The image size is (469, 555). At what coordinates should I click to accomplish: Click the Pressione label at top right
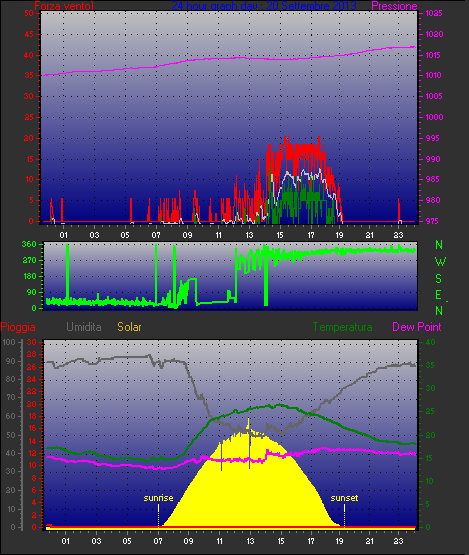(394, 6)
